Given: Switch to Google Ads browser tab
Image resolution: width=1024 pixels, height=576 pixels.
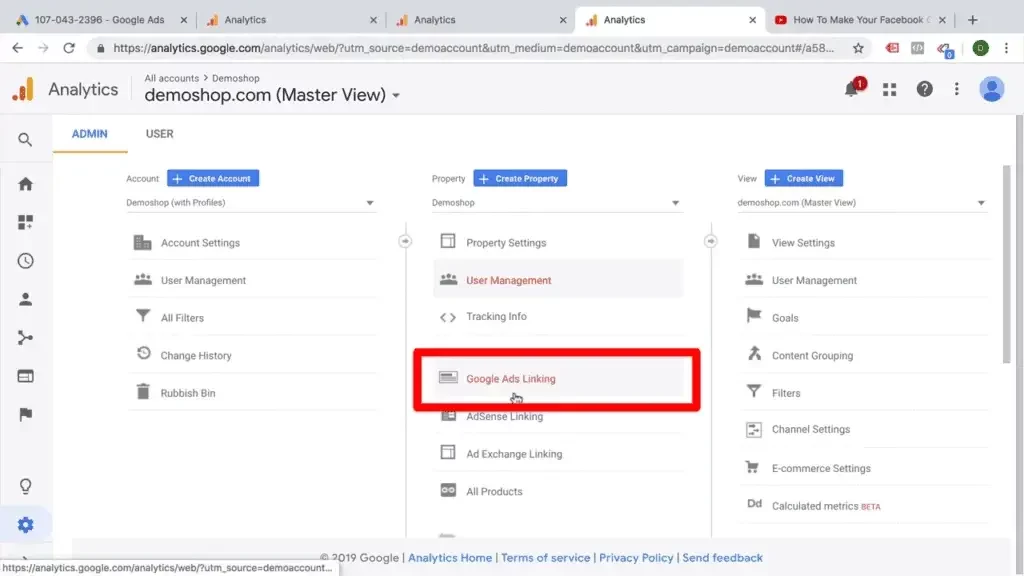Looking at the screenshot, I should tap(99, 20).
